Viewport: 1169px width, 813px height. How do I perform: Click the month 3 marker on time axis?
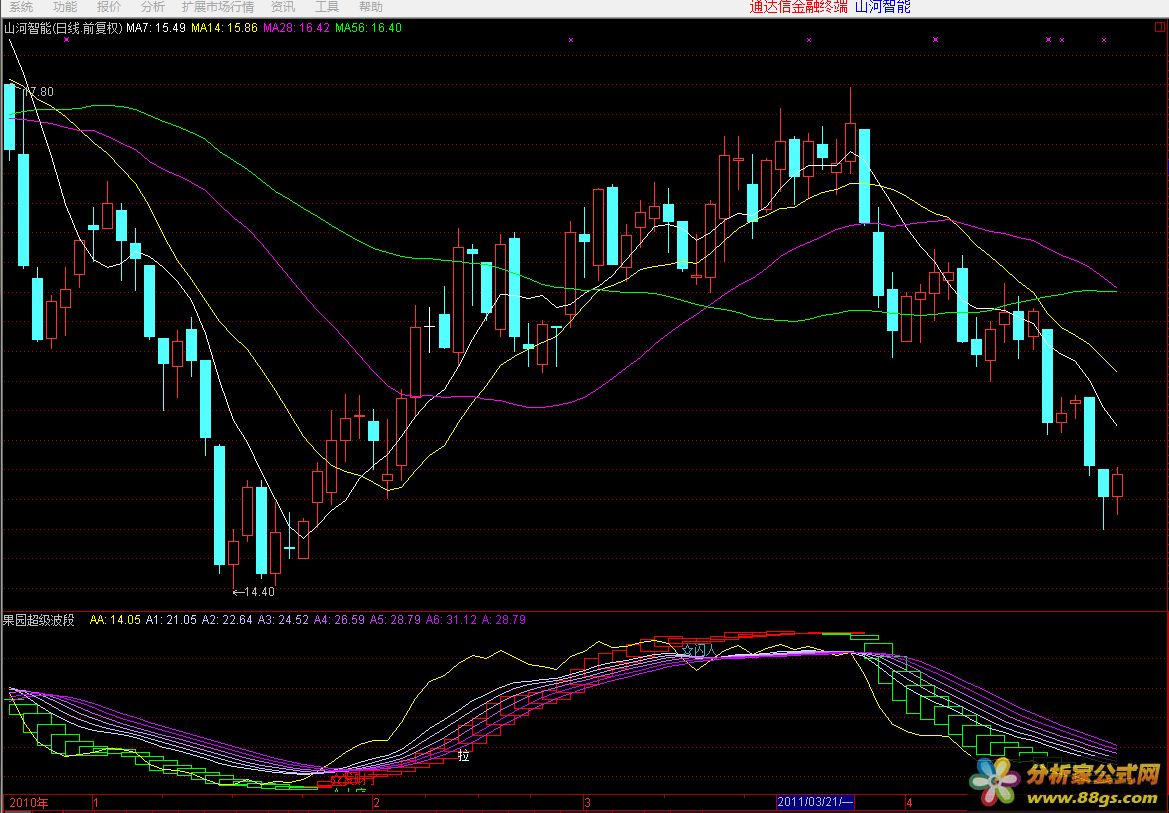click(587, 803)
